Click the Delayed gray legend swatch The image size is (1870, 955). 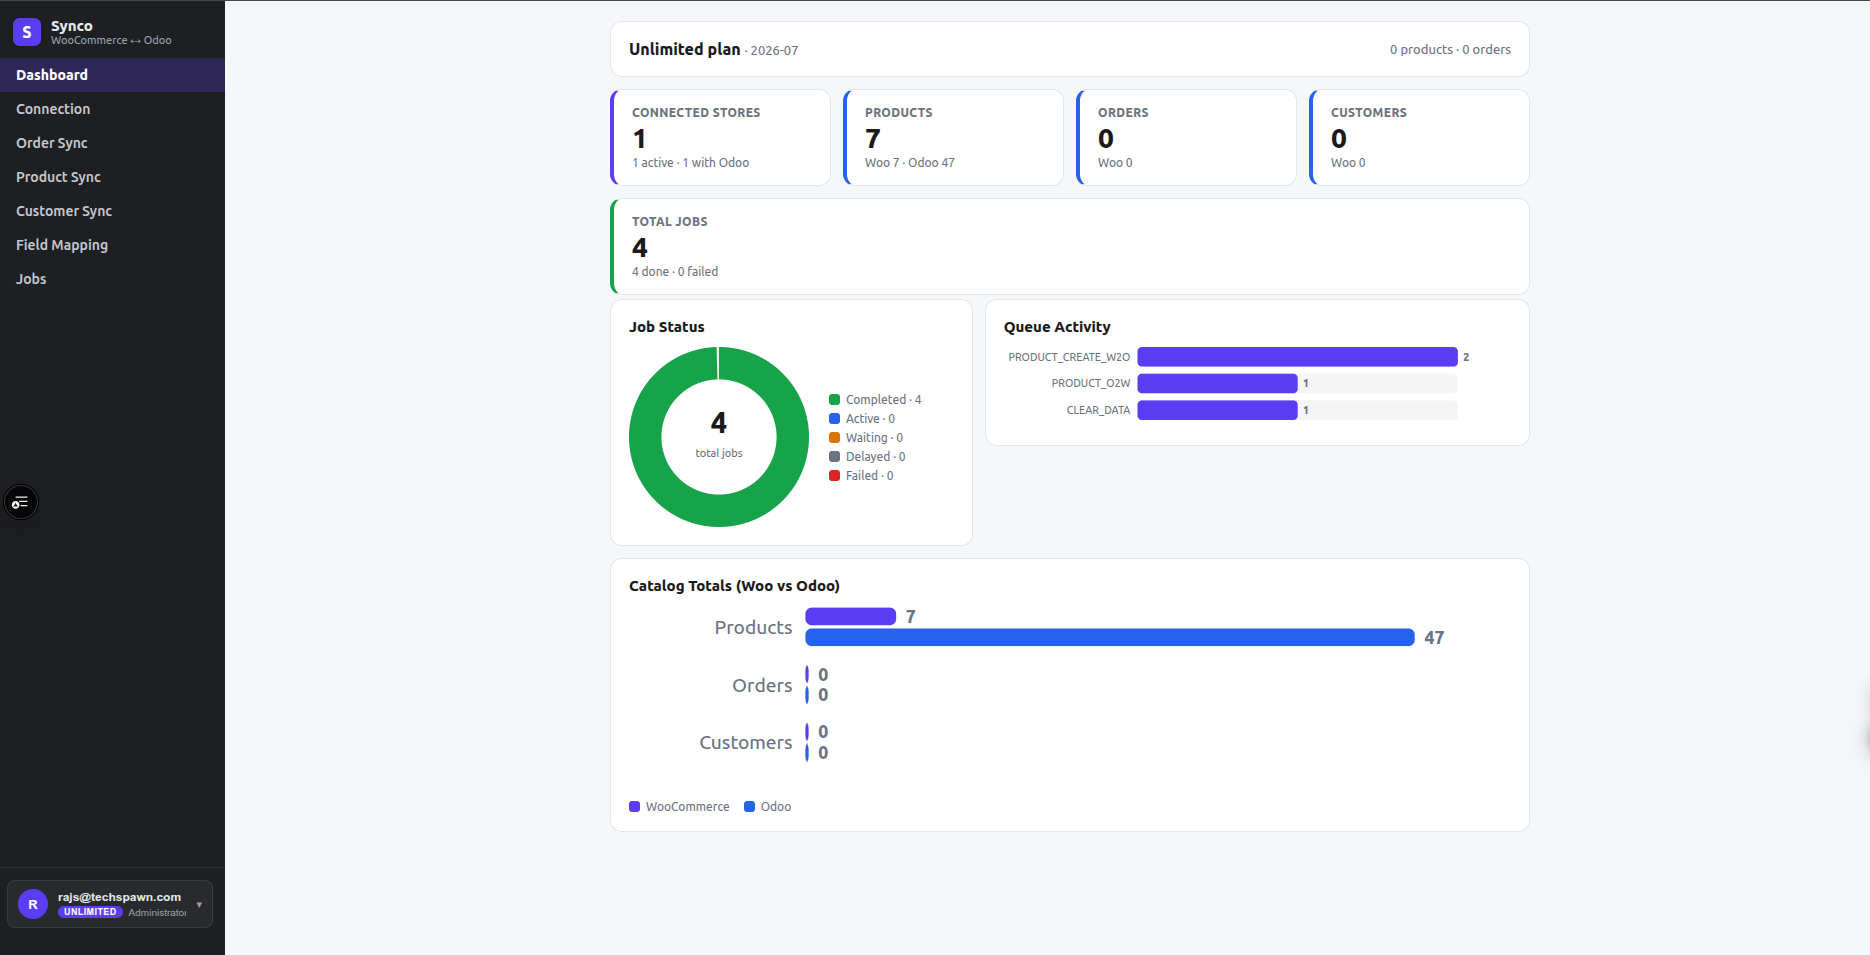[834, 457]
